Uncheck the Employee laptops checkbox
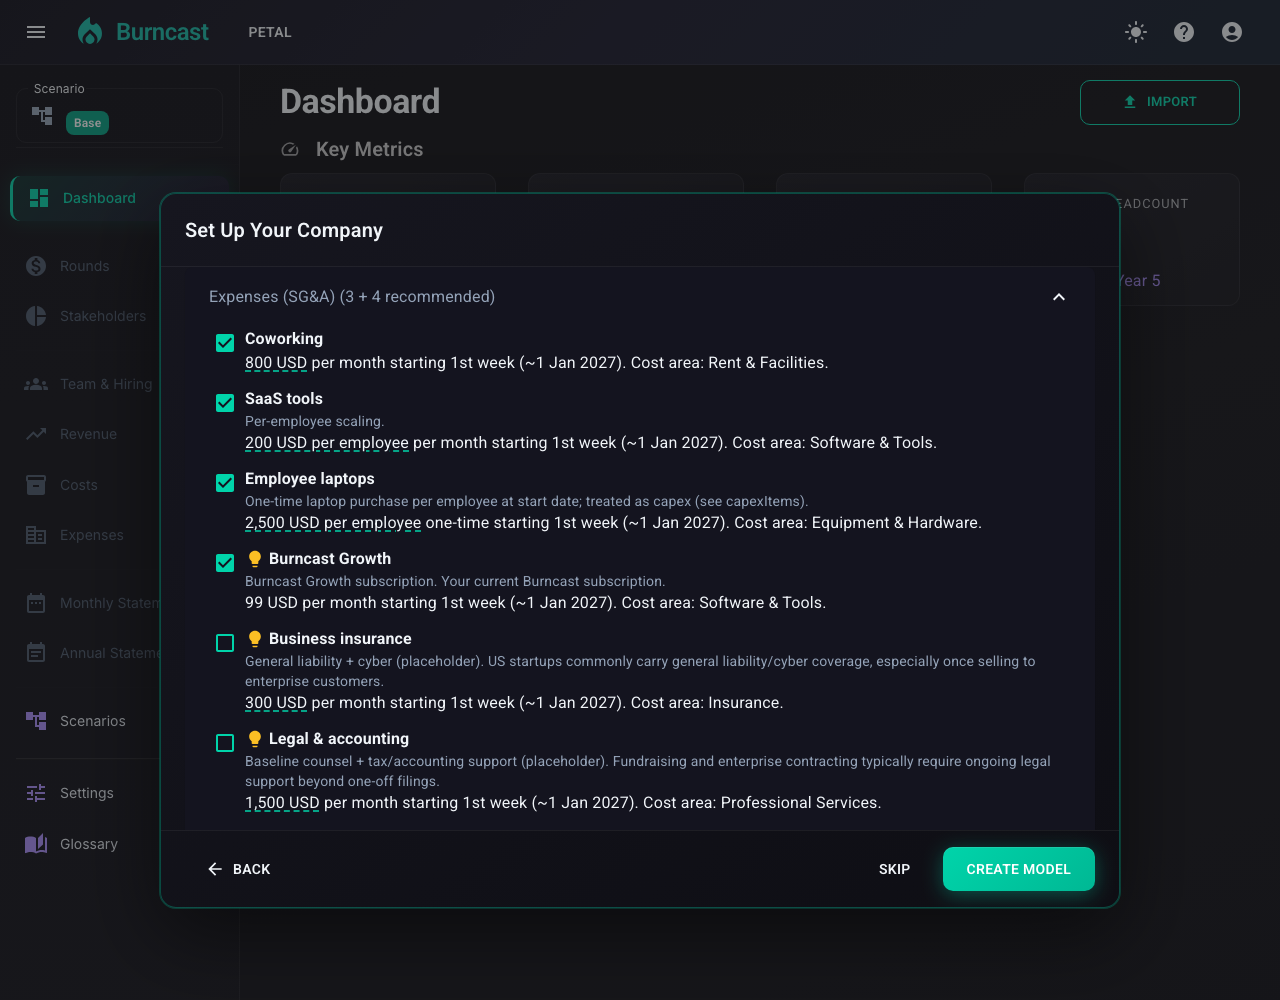The width and height of the screenshot is (1280, 1000). click(x=225, y=483)
